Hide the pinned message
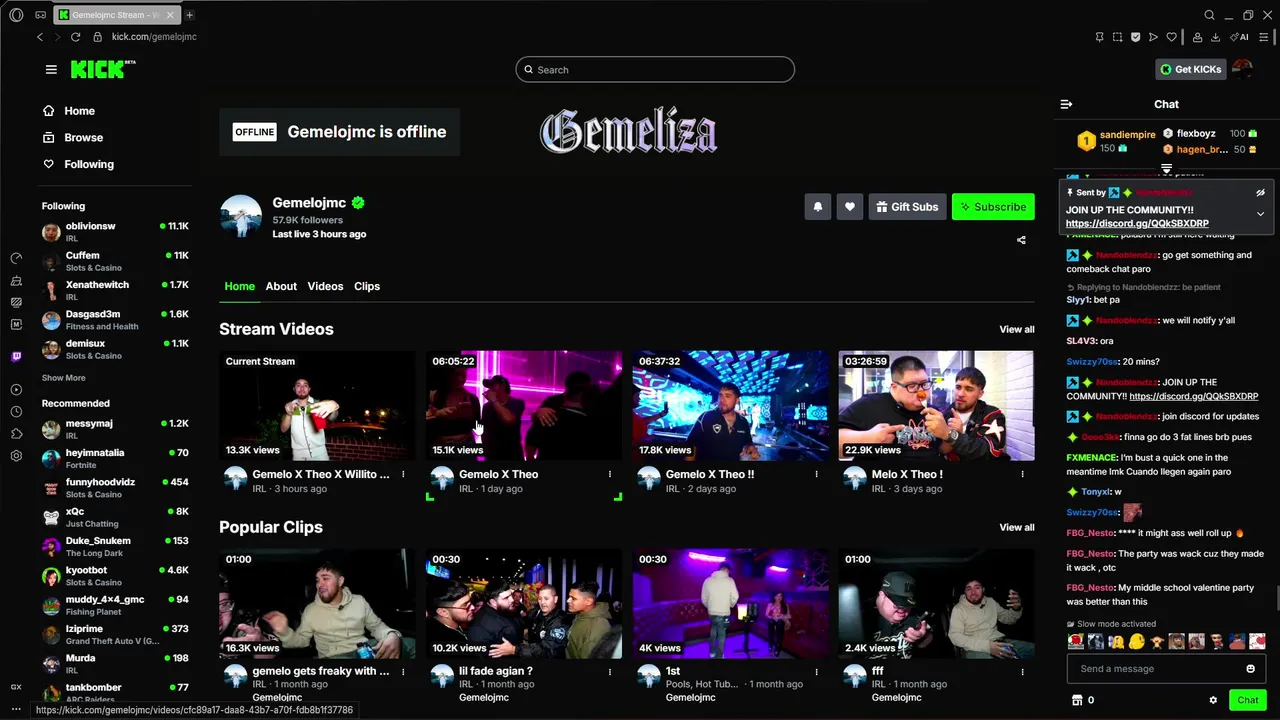Image resolution: width=1280 pixels, height=720 pixels. (x=1260, y=192)
